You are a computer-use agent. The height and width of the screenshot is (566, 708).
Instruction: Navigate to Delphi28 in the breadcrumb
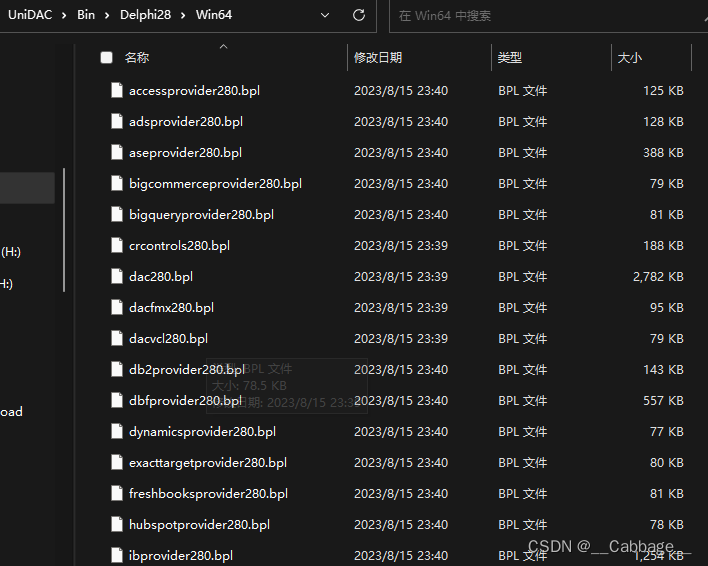point(145,15)
